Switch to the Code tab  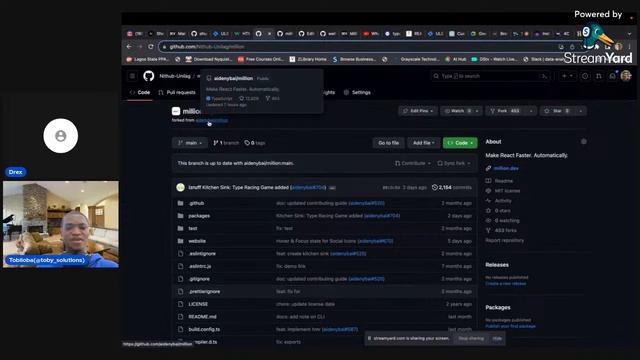[140, 93]
